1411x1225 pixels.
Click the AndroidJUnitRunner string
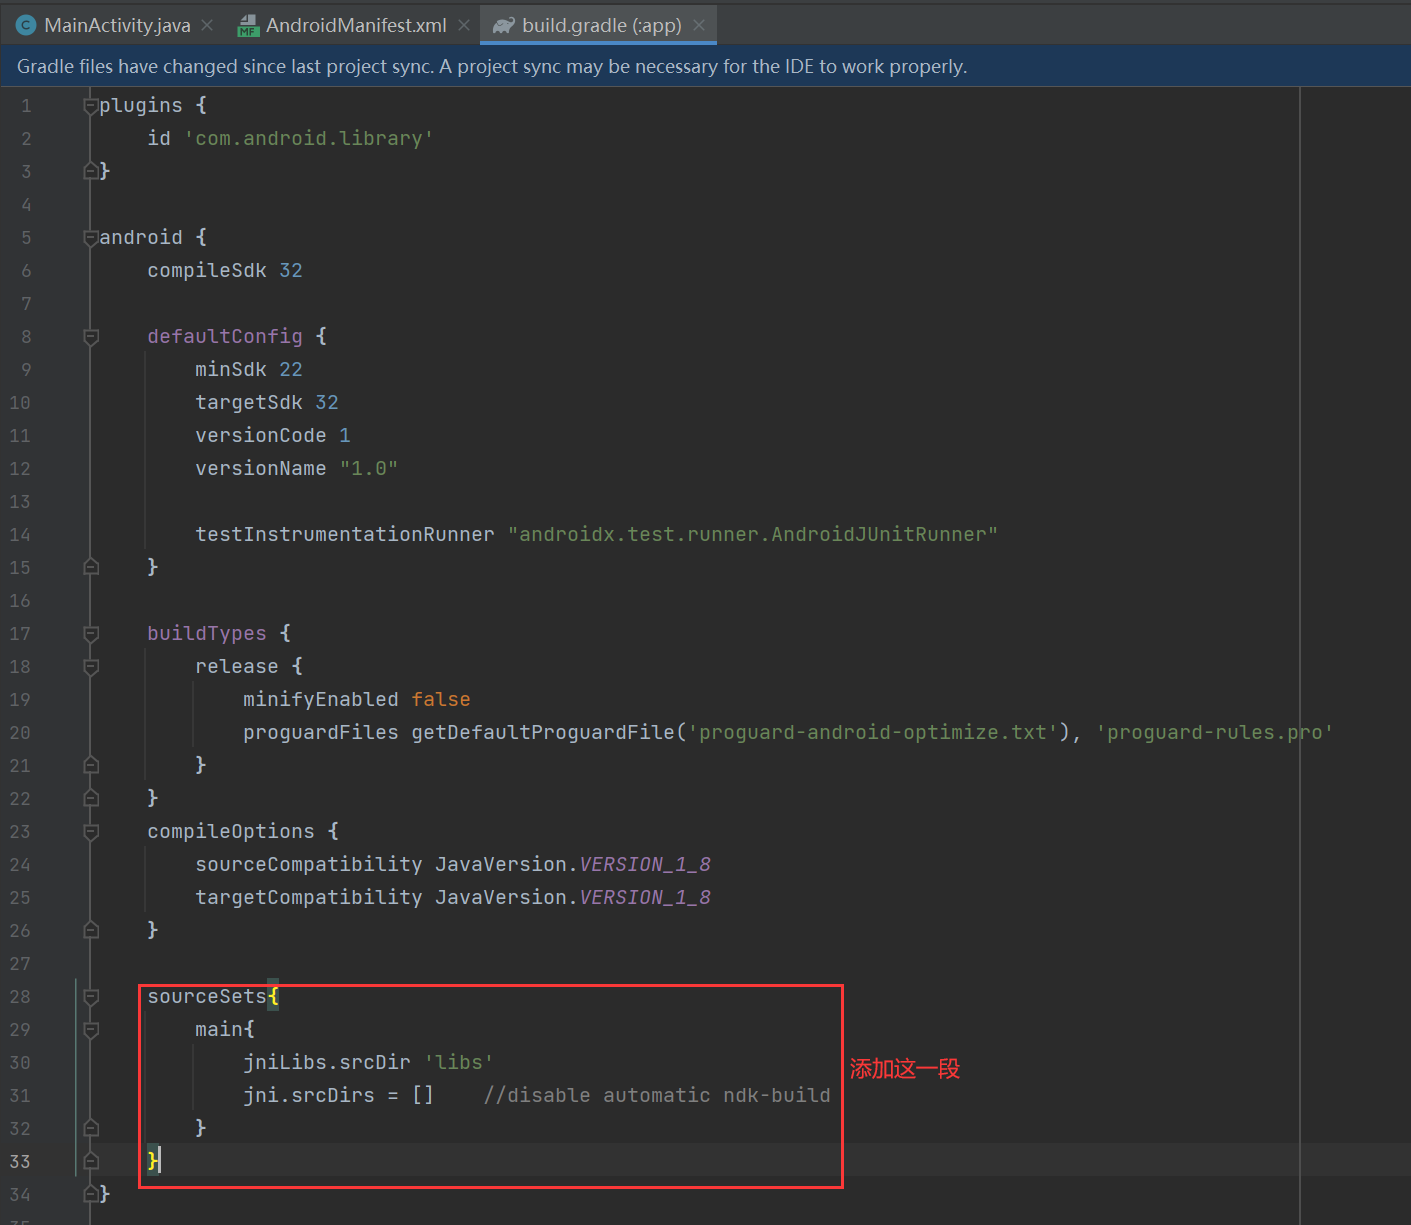[x=753, y=534]
